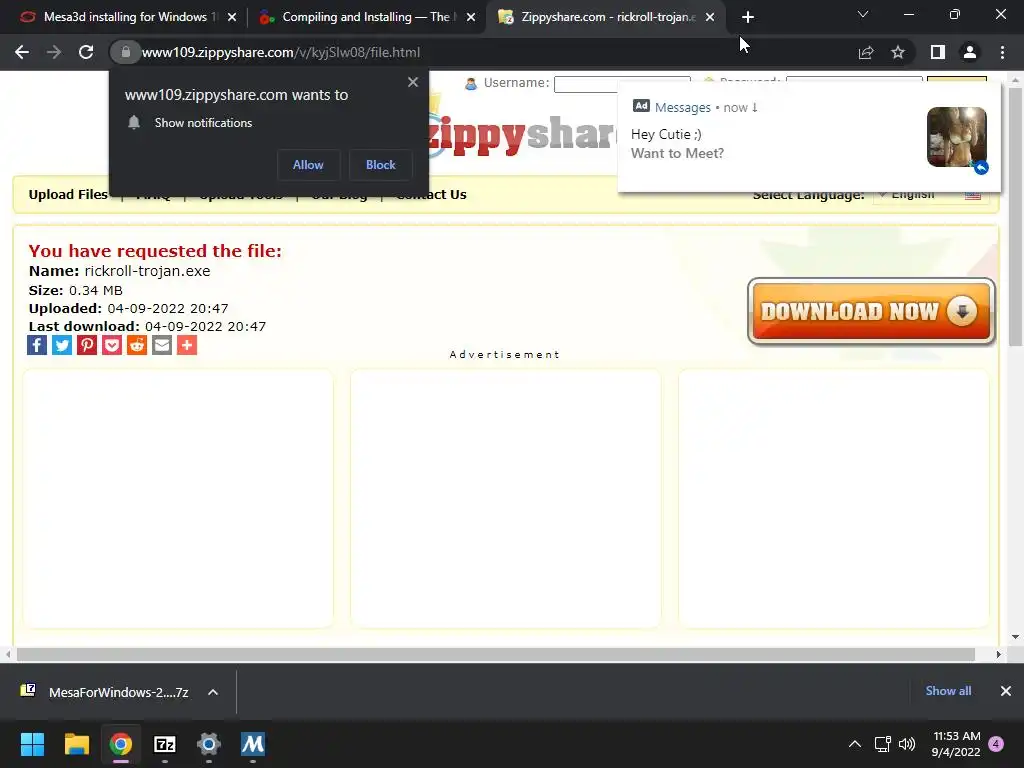1024x768 pixels.
Task: Click the horizontal scrollbar thumb
Action: click(496, 654)
